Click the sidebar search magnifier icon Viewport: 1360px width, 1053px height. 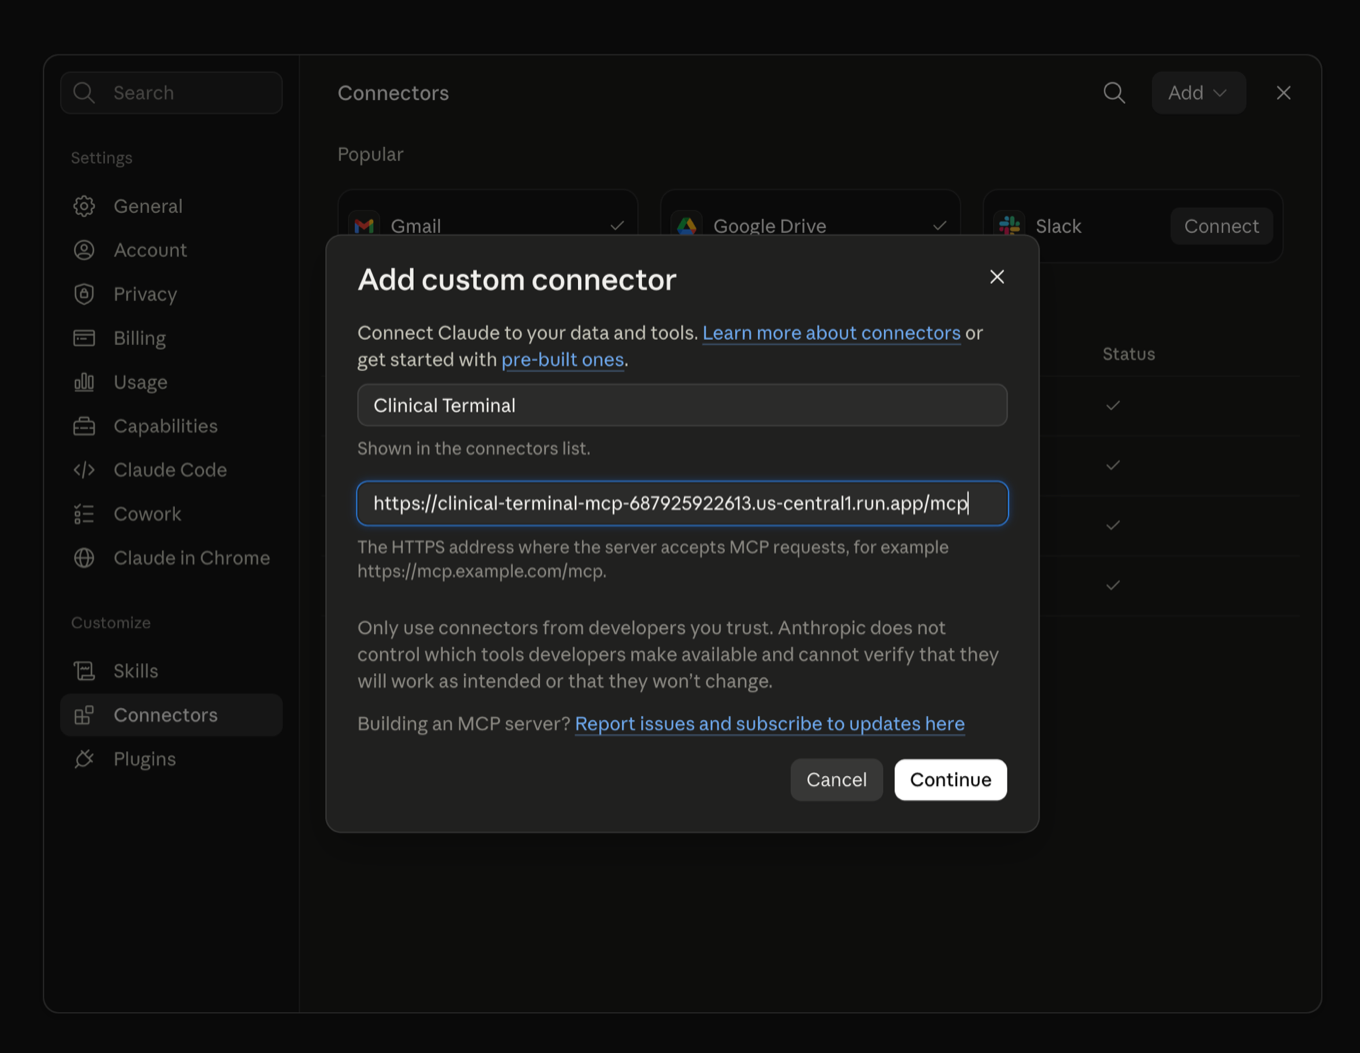[x=84, y=93]
